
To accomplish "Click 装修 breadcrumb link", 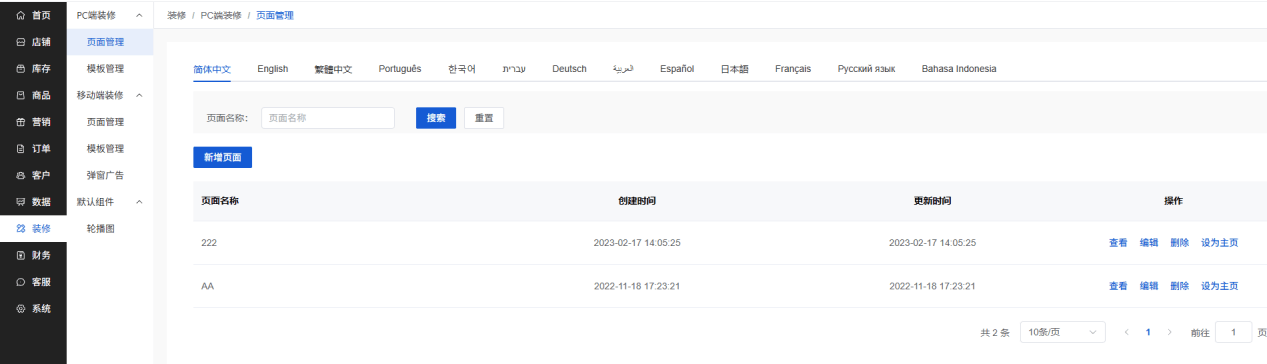I will [x=176, y=16].
